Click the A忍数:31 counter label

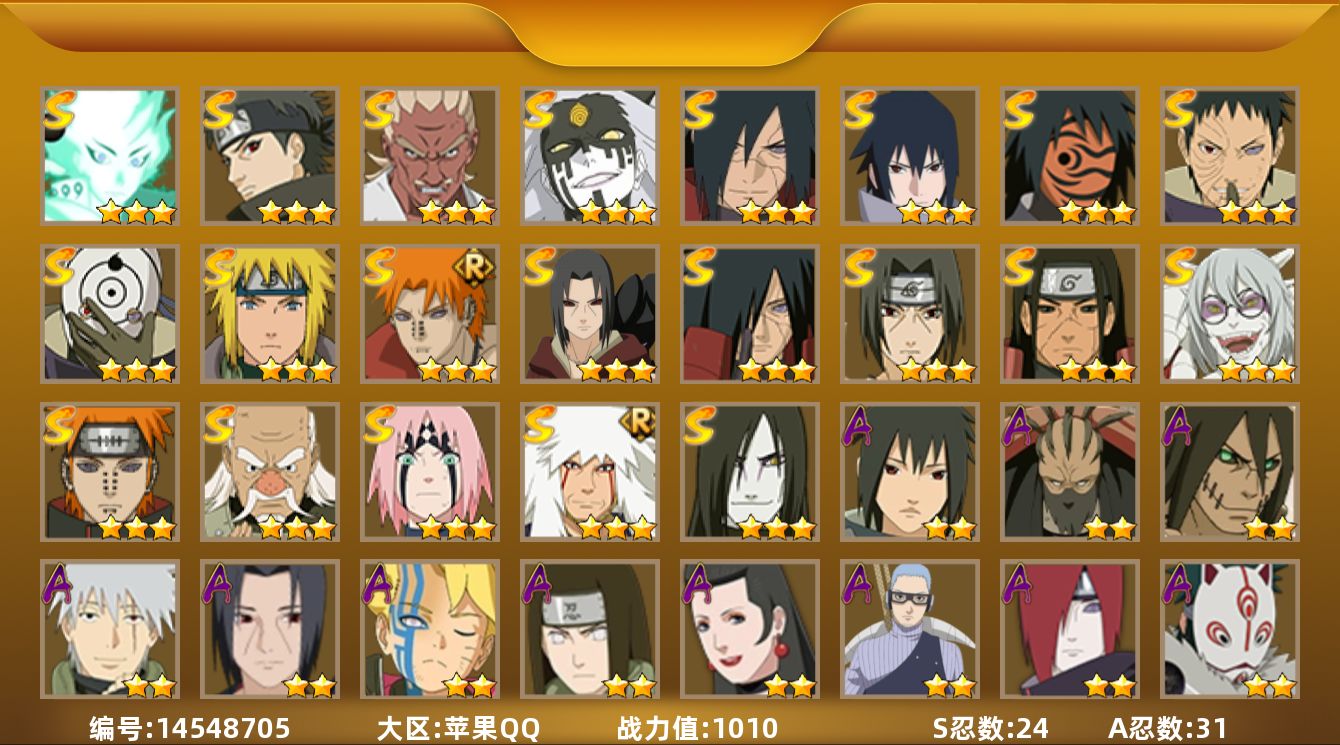tap(1168, 728)
